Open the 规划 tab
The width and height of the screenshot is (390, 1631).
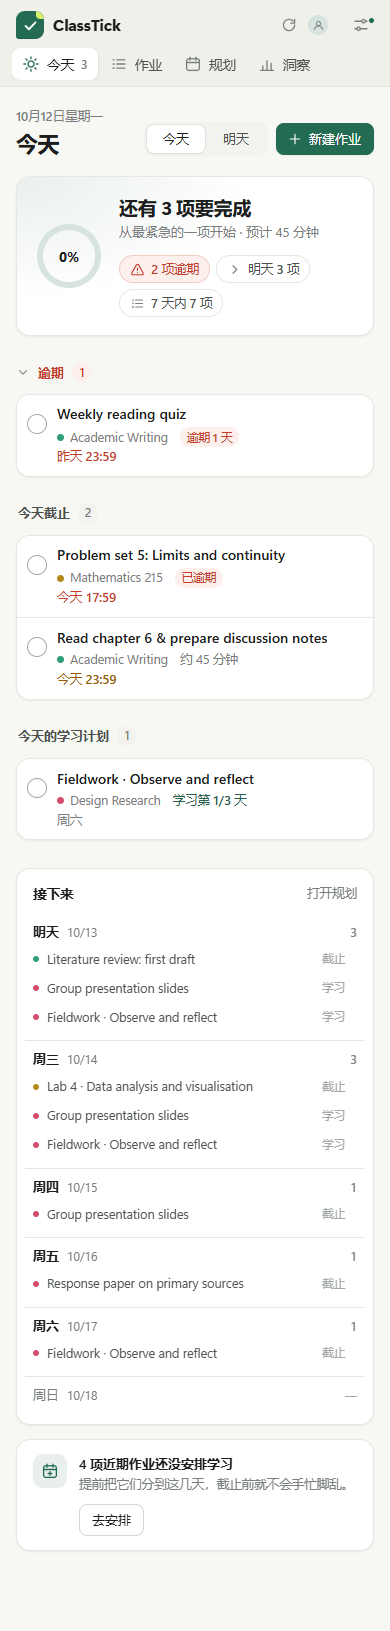tap(211, 65)
